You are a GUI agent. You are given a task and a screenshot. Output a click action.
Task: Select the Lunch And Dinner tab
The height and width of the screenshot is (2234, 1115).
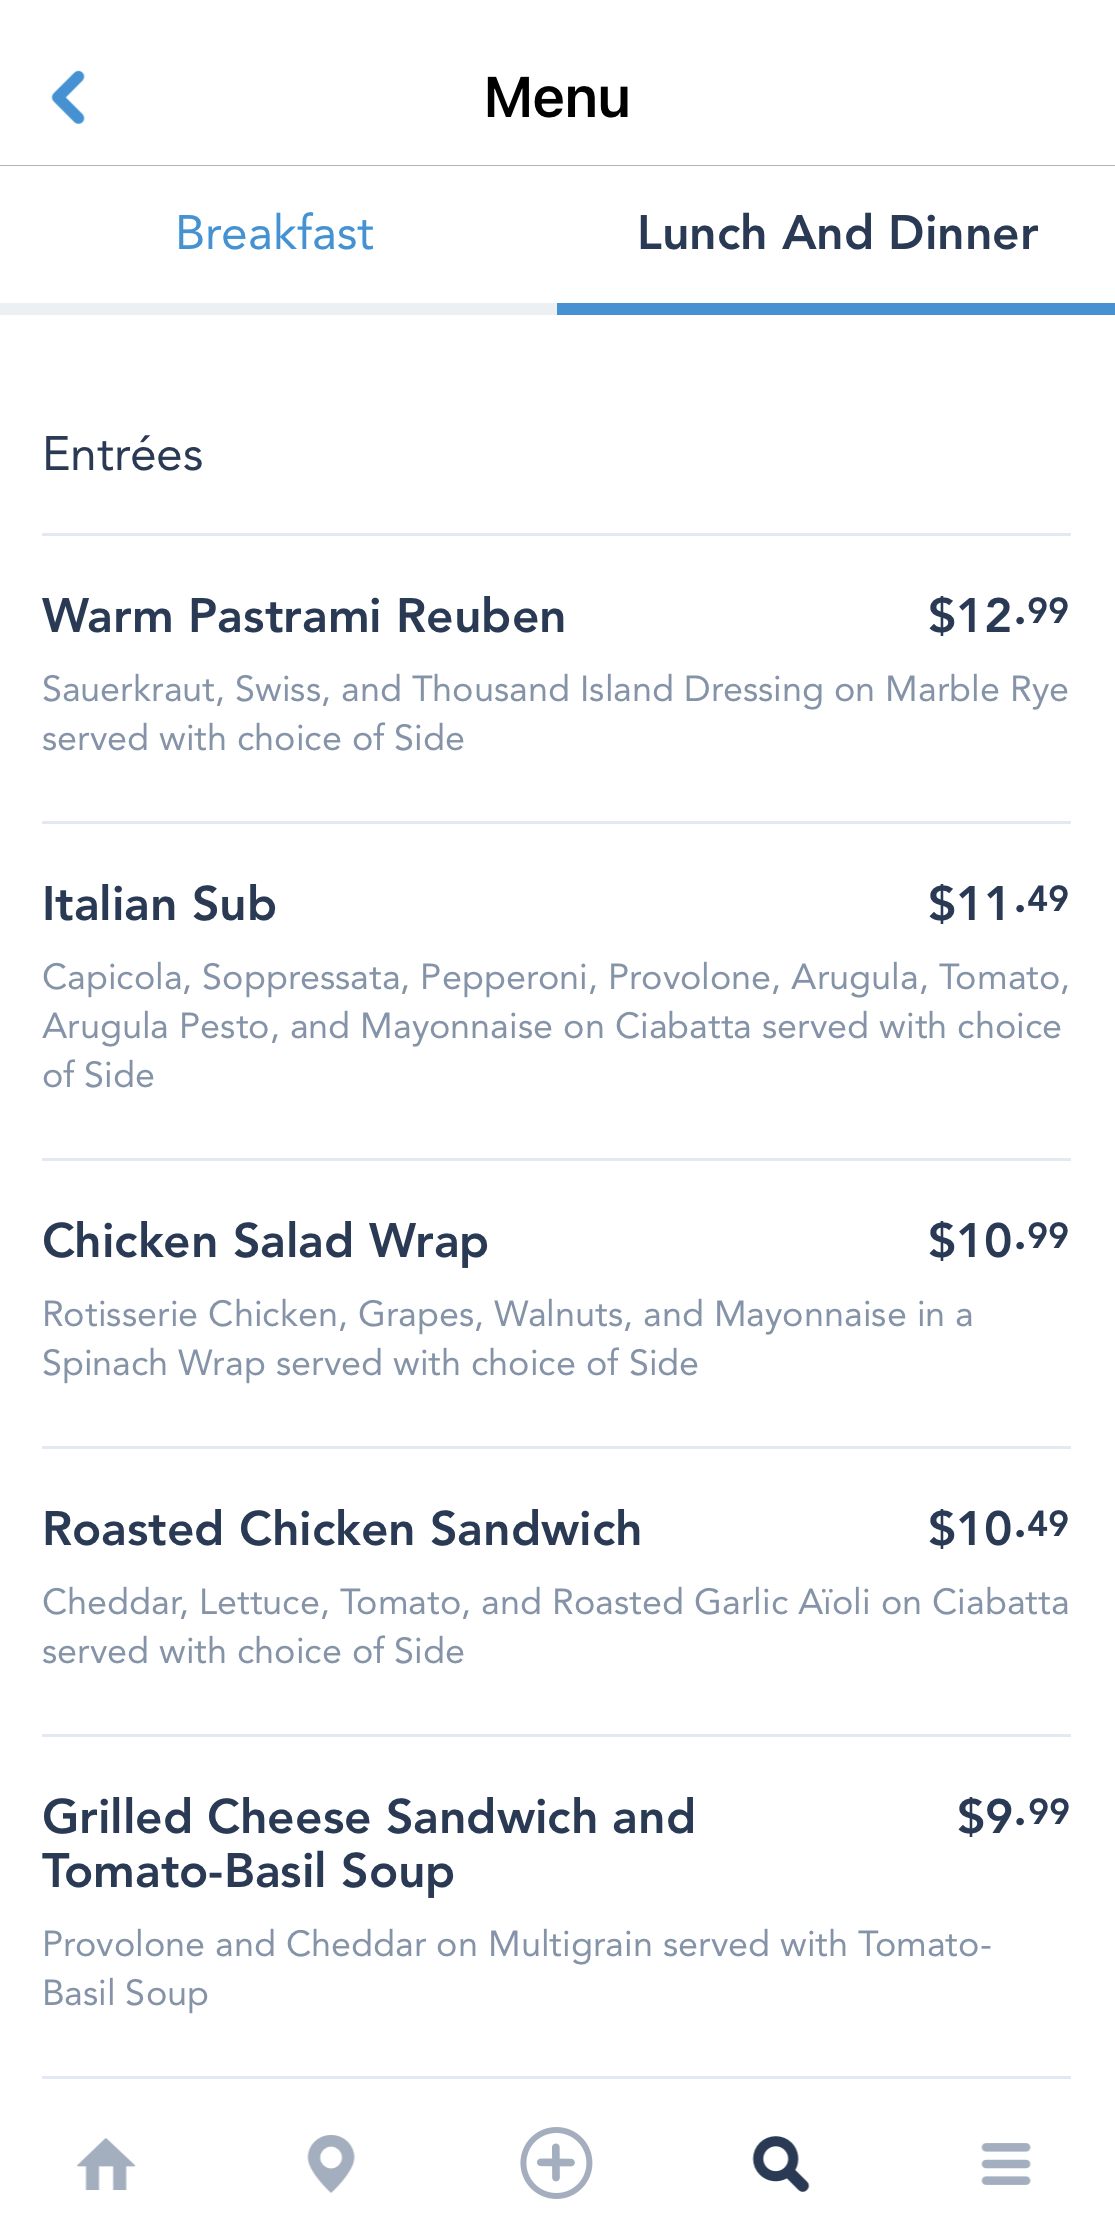tap(837, 234)
